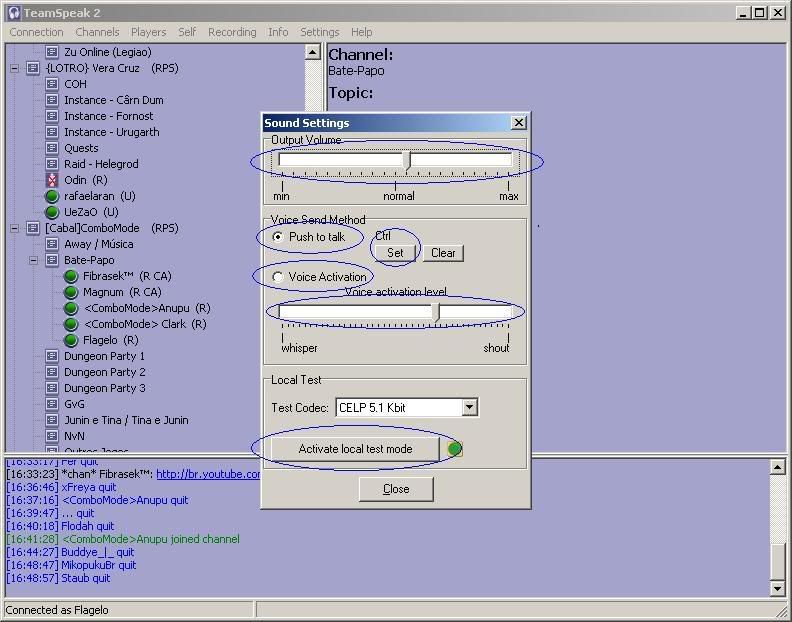This screenshot has width=792, height=622.
Task: Open the Self menu
Action: coord(187,32)
